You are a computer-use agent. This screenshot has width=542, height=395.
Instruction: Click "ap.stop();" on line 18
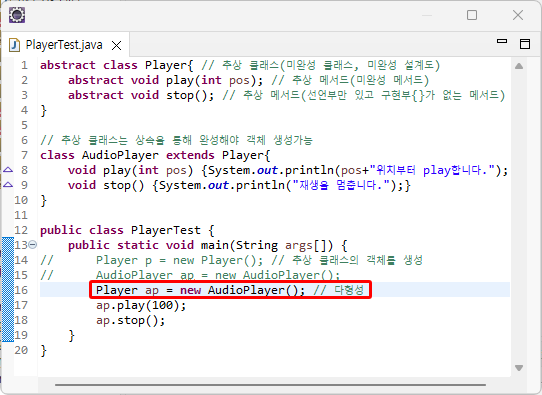[131, 320]
